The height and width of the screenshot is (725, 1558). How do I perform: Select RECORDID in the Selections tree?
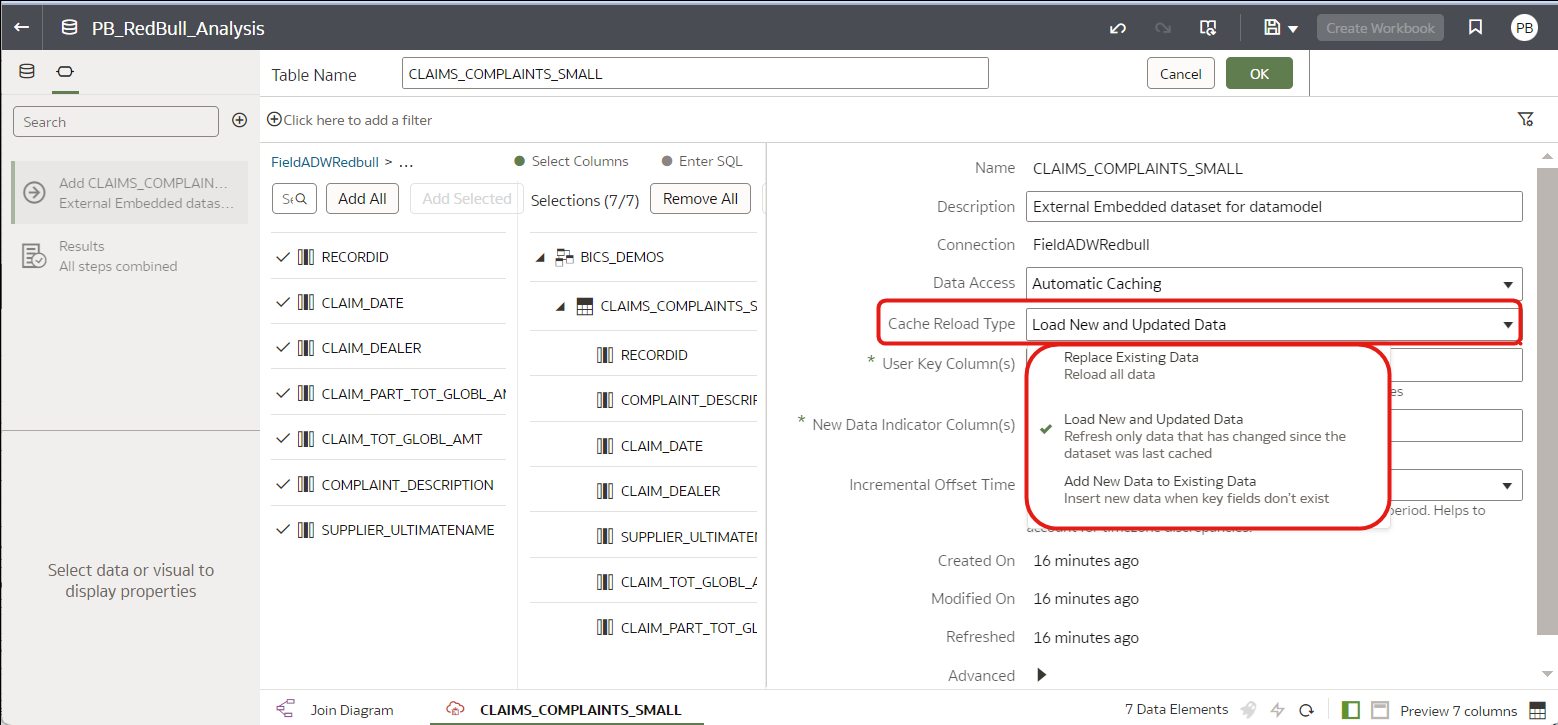654,355
